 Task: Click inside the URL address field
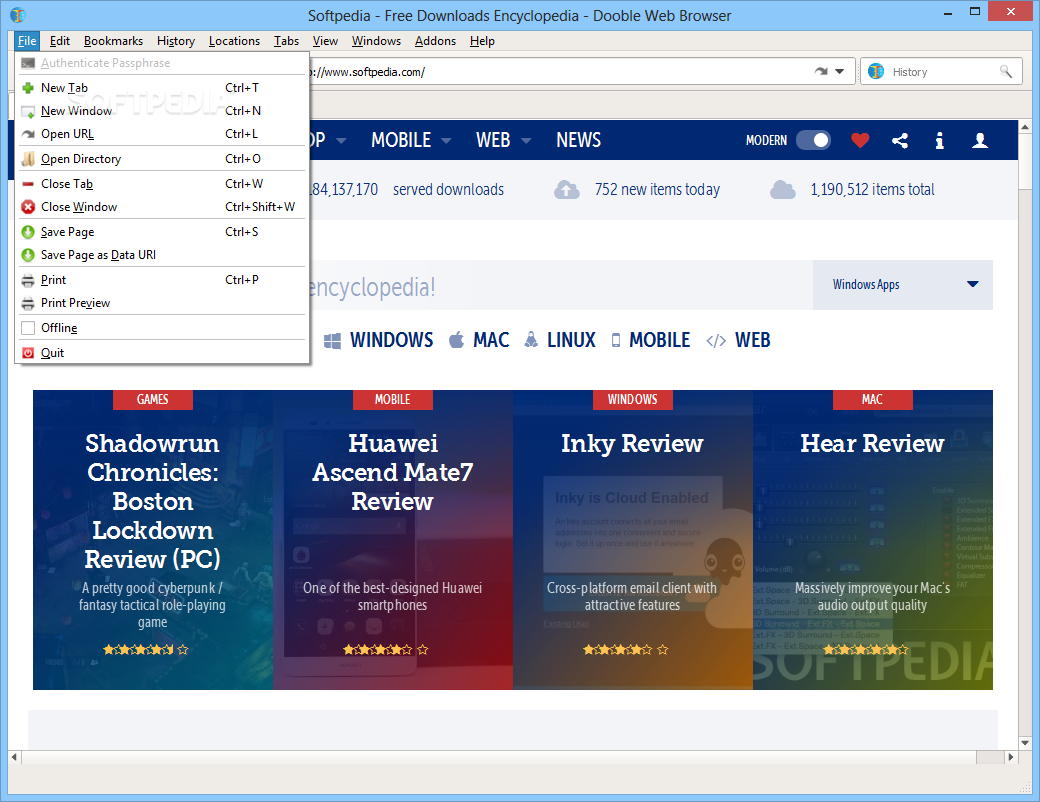pos(557,72)
